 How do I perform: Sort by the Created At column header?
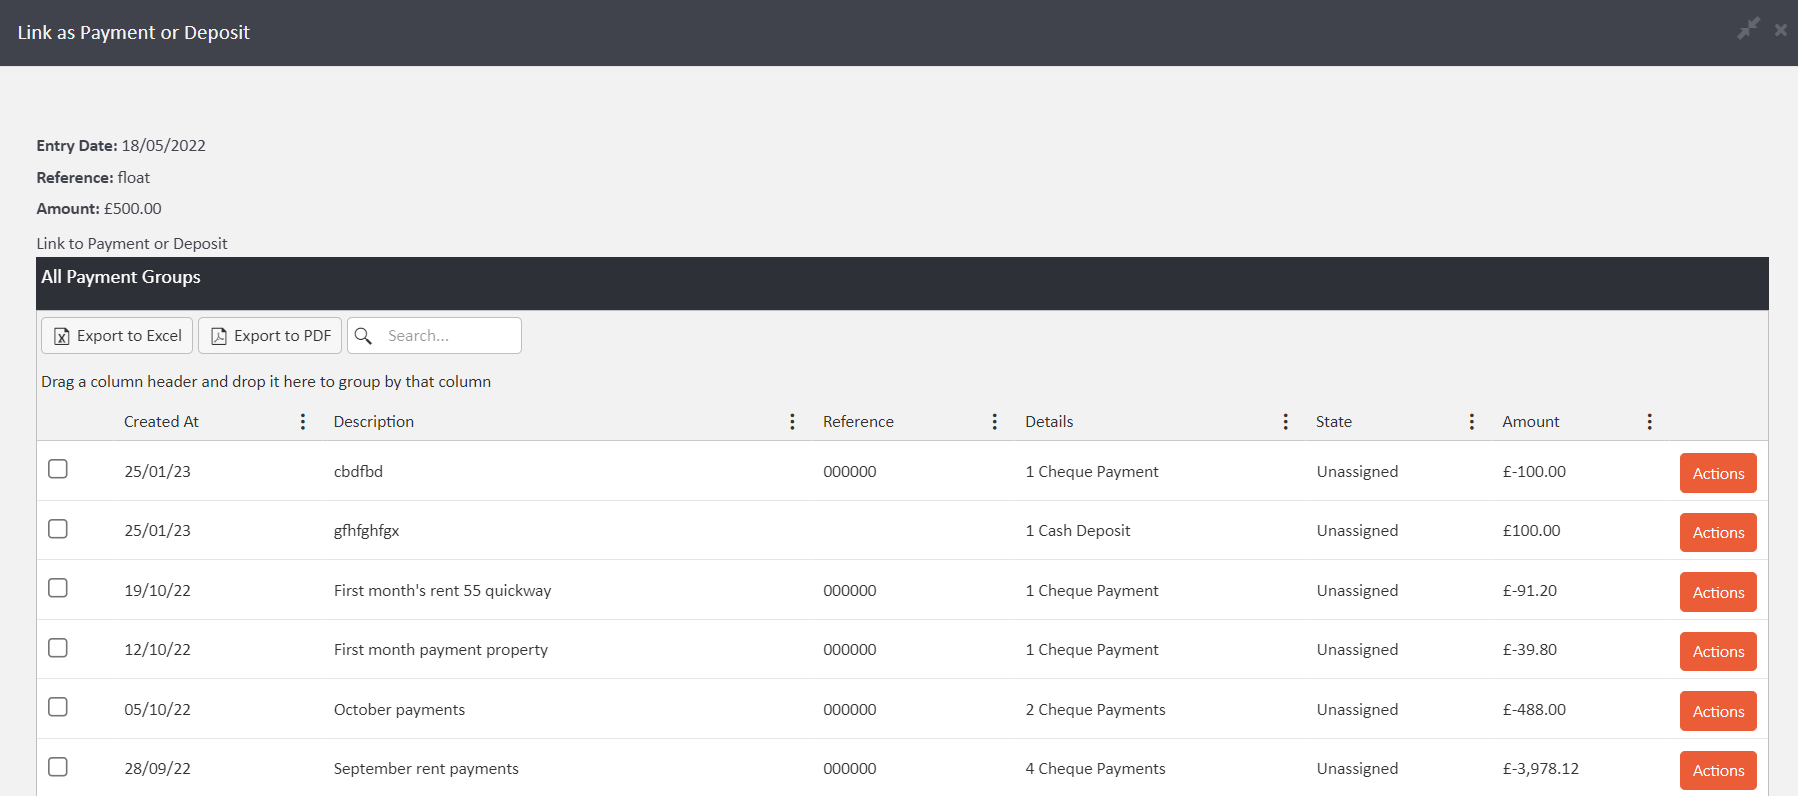[x=161, y=422]
